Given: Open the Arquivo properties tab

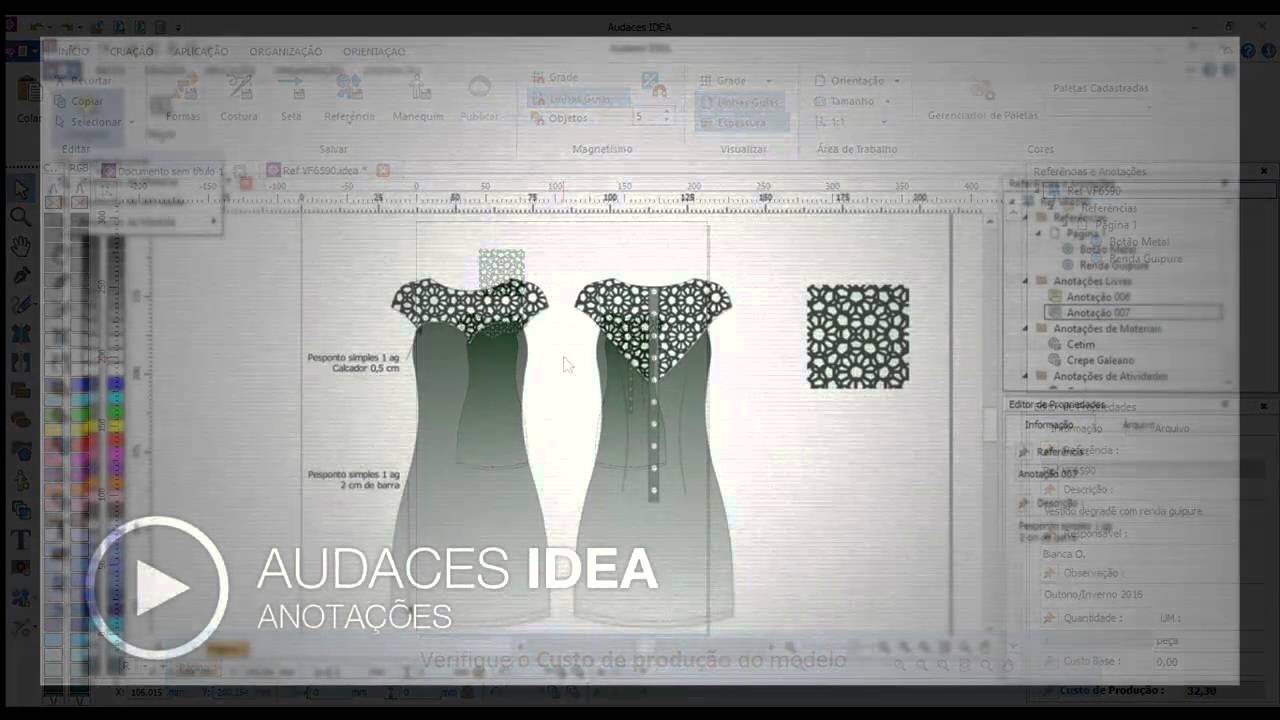Looking at the screenshot, I should tap(1171, 428).
